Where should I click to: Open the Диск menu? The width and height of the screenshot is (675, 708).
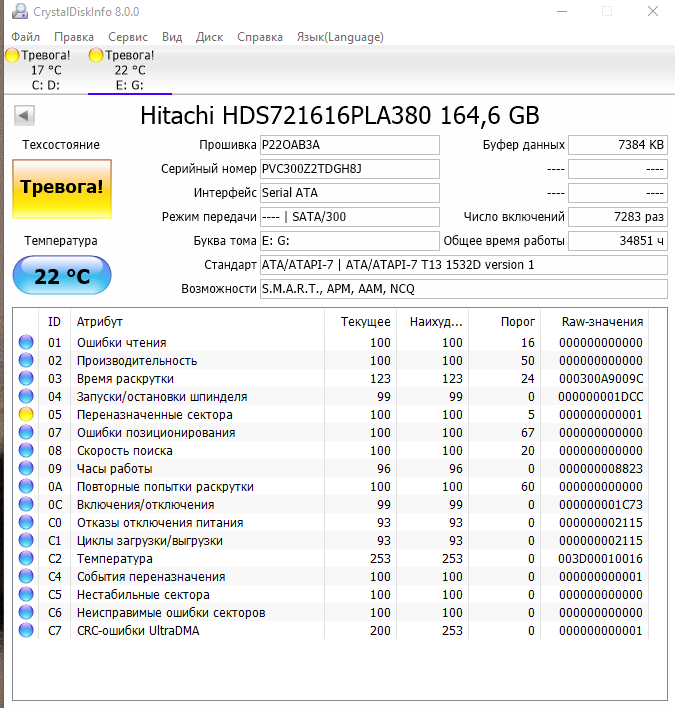point(209,37)
